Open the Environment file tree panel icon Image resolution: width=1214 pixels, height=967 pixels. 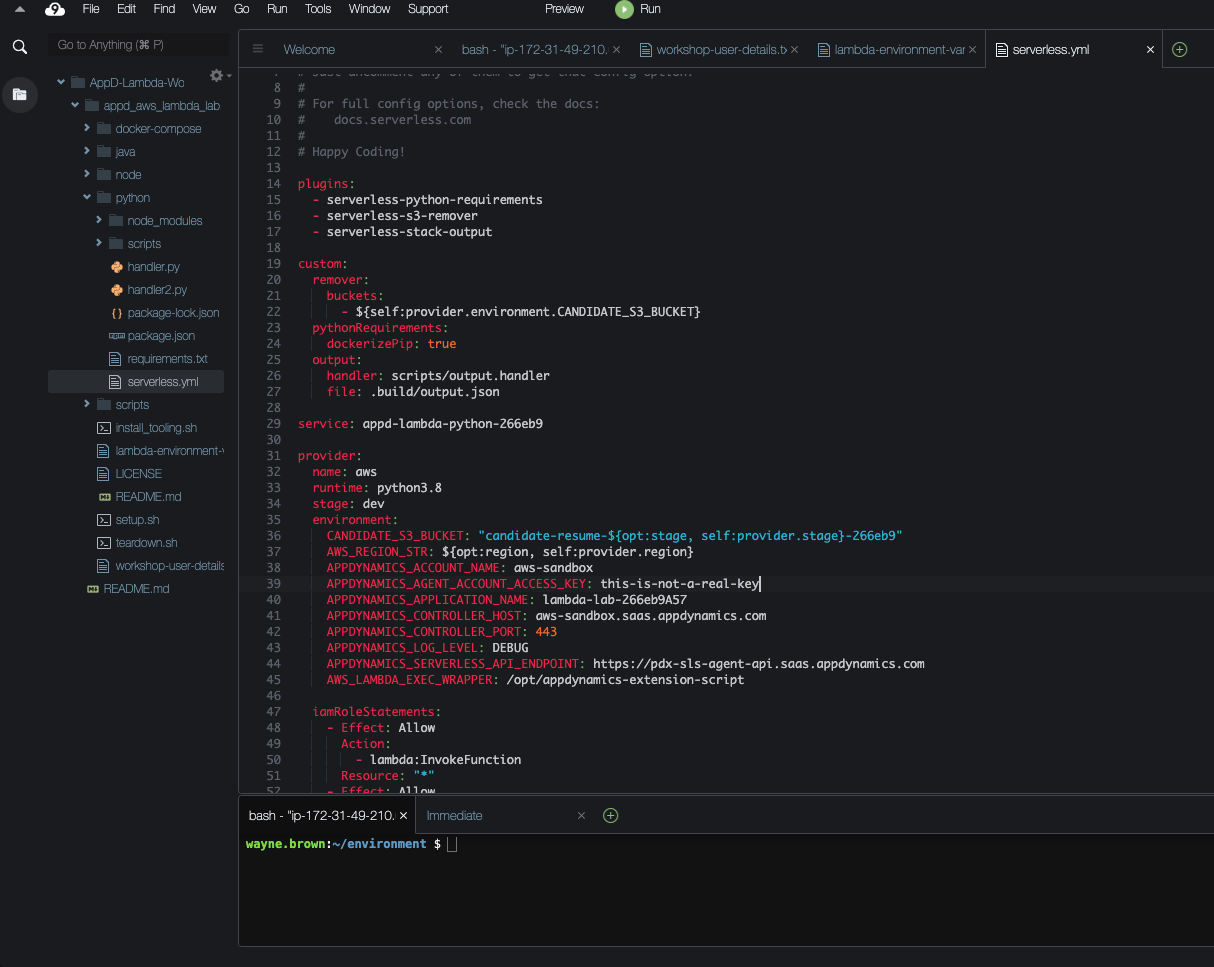pos(19,95)
